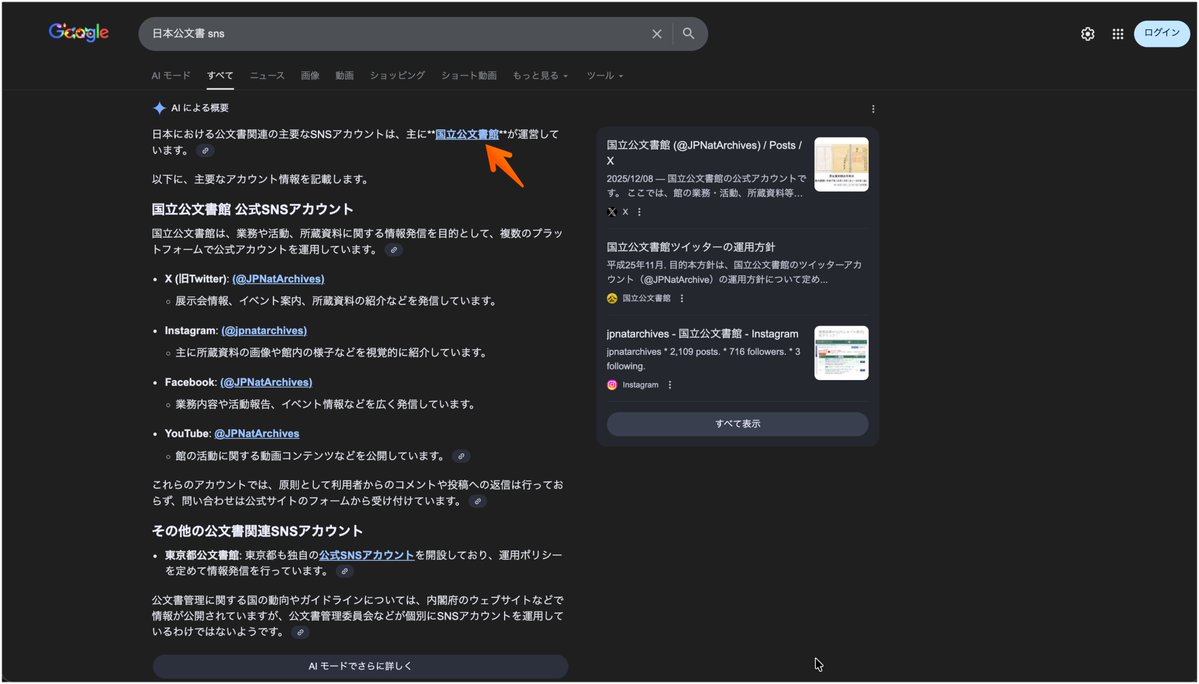Switch to the 画像 tab
The height and width of the screenshot is (684, 1199).
pyautogui.click(x=310, y=76)
